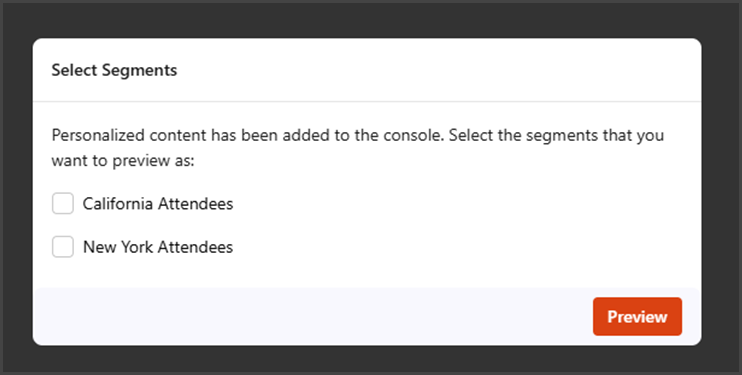Click empty white space right of New York Attendees
Screen dimensions: 742x375
[x=464, y=247]
